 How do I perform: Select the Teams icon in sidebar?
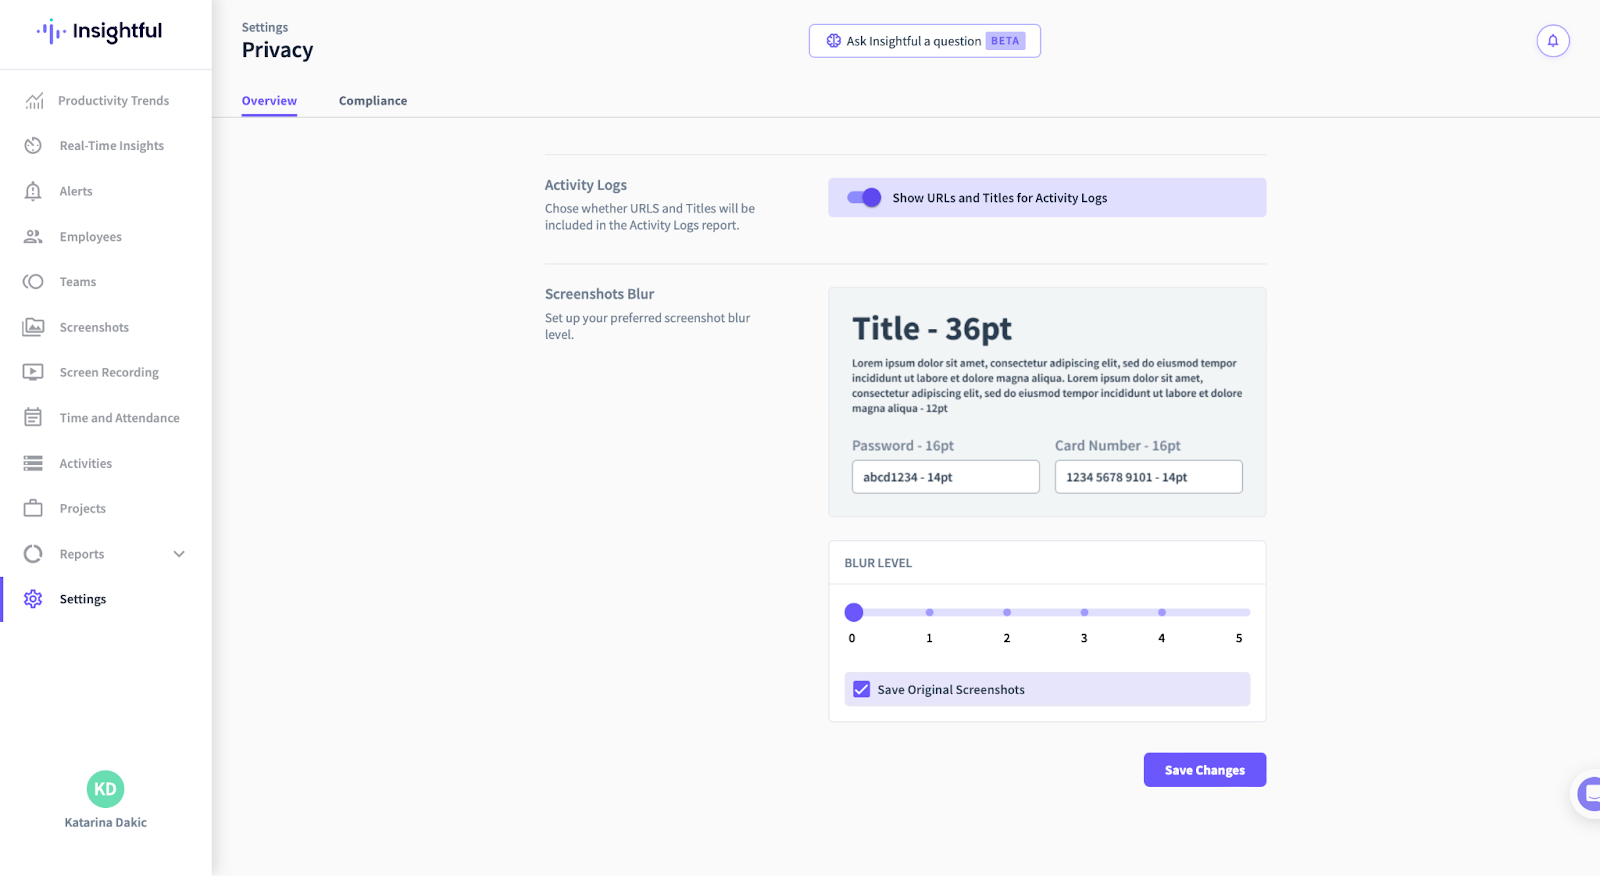tap(33, 281)
